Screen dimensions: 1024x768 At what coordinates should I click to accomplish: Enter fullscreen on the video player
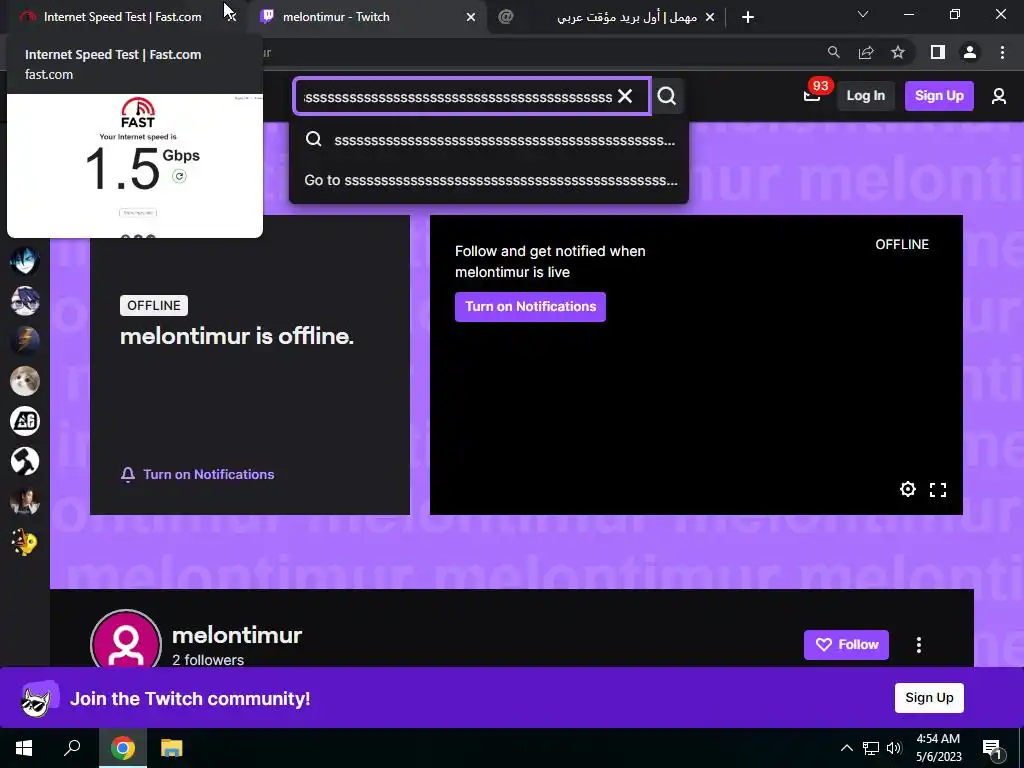(938, 489)
